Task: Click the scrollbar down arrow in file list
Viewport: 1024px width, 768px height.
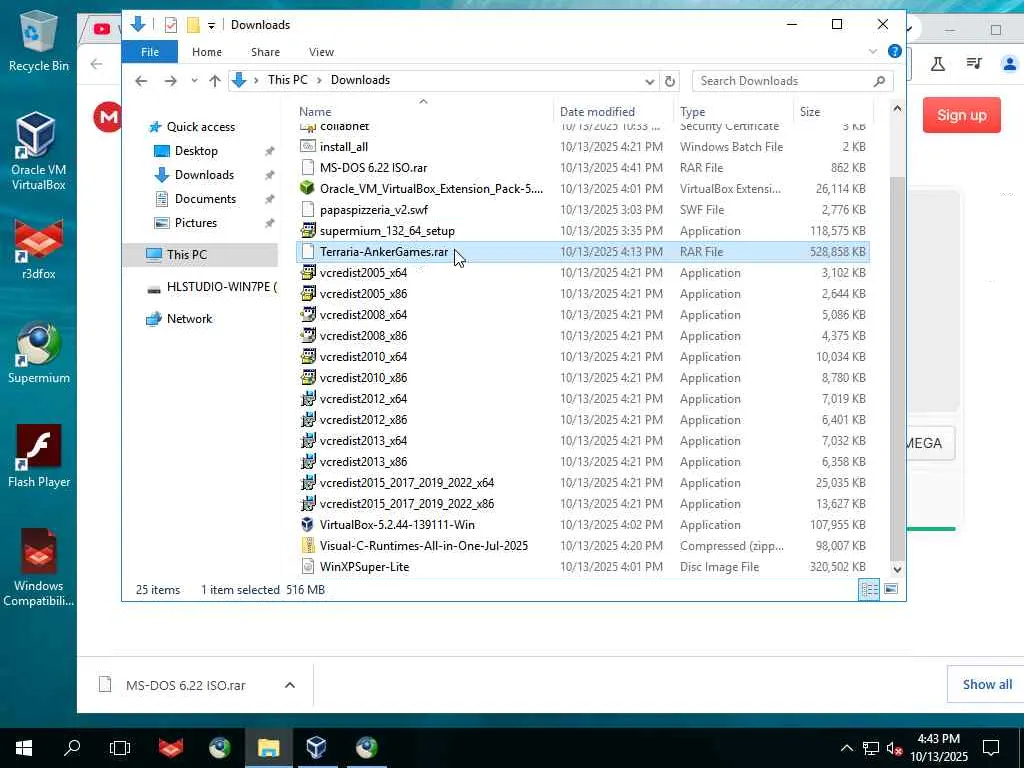Action: [x=897, y=569]
